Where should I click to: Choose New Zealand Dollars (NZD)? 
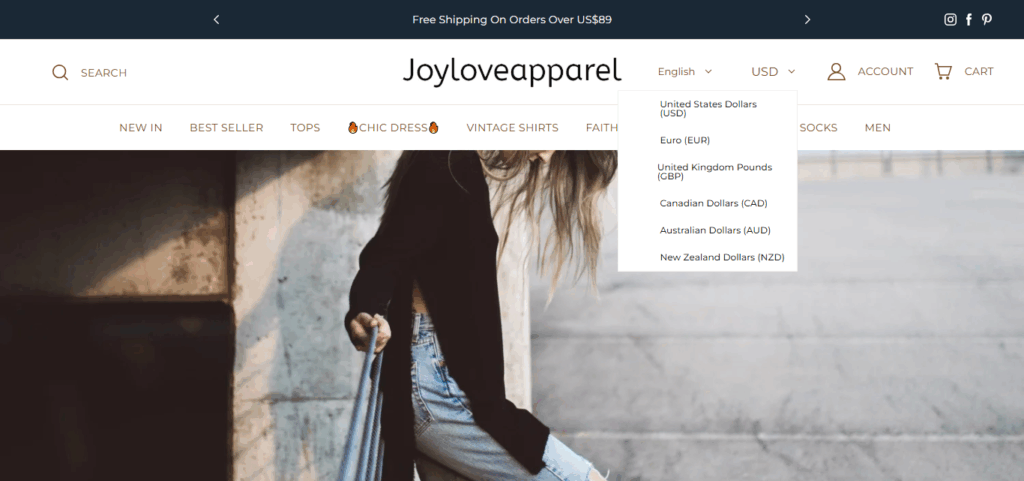click(x=722, y=257)
